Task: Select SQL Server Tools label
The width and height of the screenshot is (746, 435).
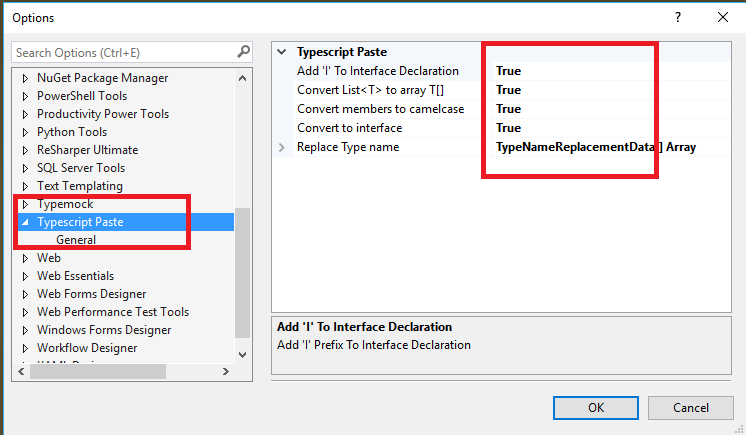Action: [81, 168]
